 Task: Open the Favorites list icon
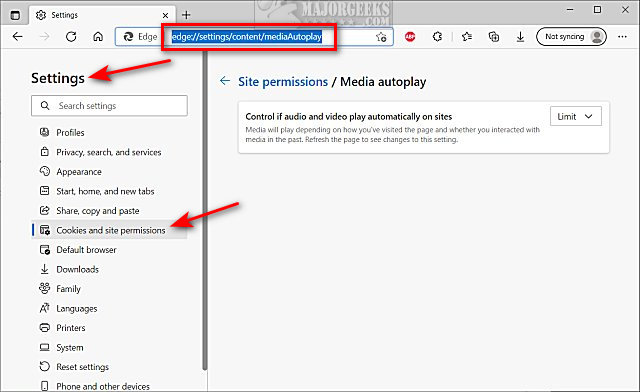467,37
